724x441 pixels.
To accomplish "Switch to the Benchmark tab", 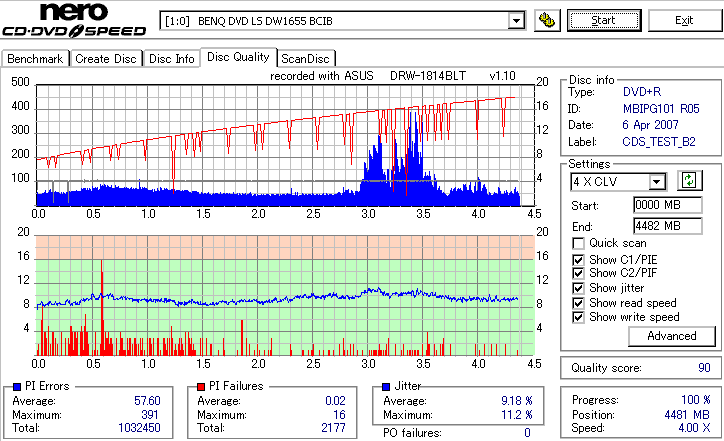I will pos(35,59).
